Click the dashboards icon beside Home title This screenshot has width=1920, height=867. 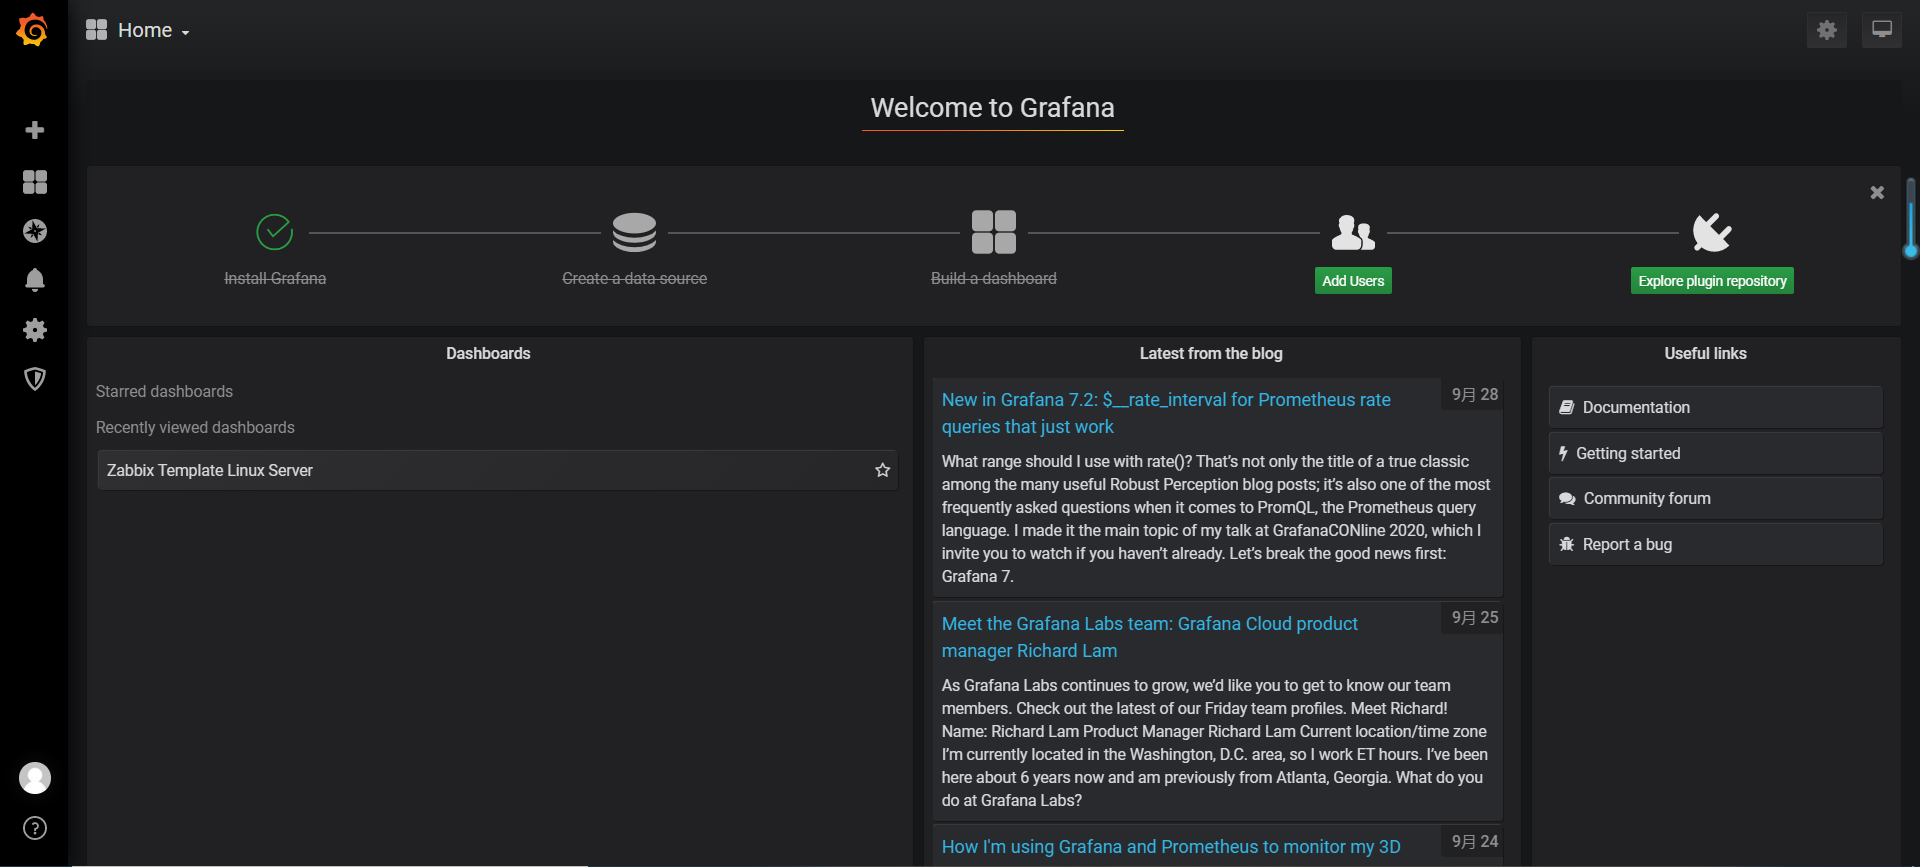point(96,30)
